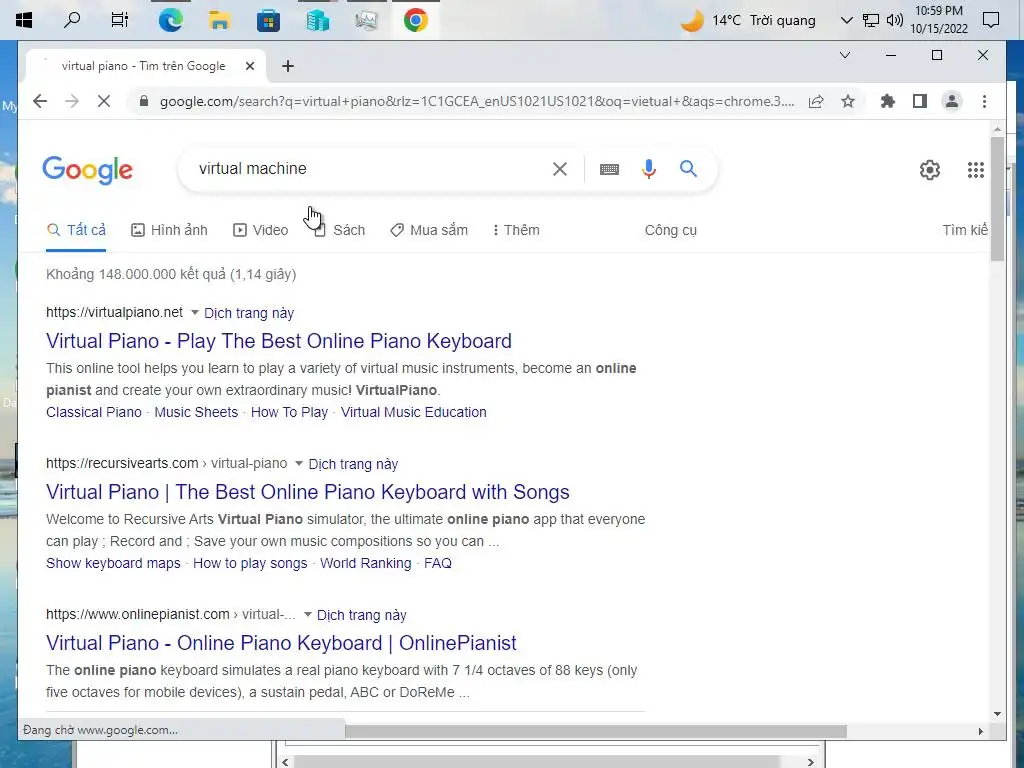1024x768 pixels.
Task: Open Virtual Piano - Play The Best Online result
Action: pyautogui.click(x=279, y=341)
